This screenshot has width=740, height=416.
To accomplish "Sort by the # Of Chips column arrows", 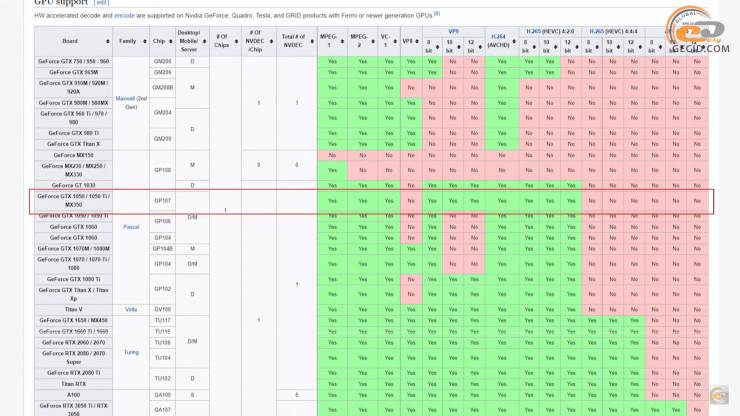I will 236,42.
